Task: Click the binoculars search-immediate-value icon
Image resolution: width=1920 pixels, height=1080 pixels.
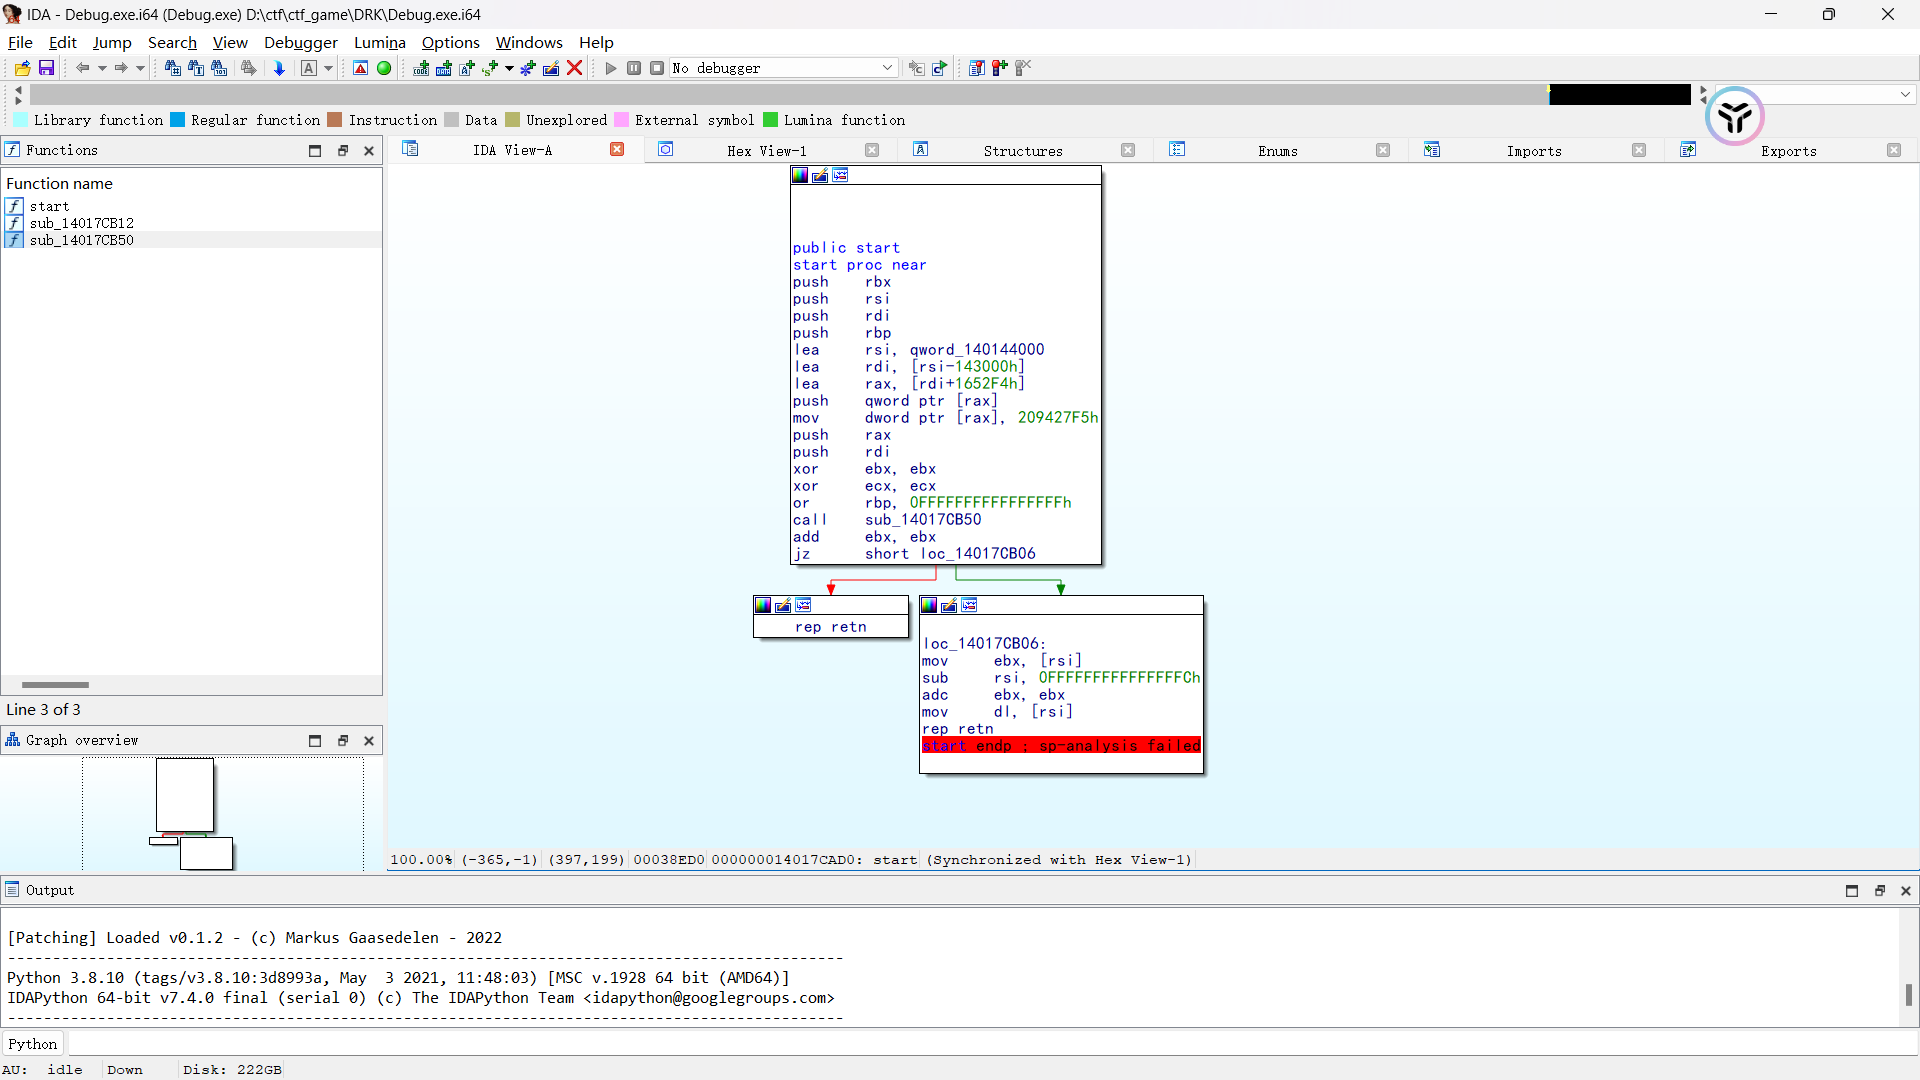Action: pos(173,68)
